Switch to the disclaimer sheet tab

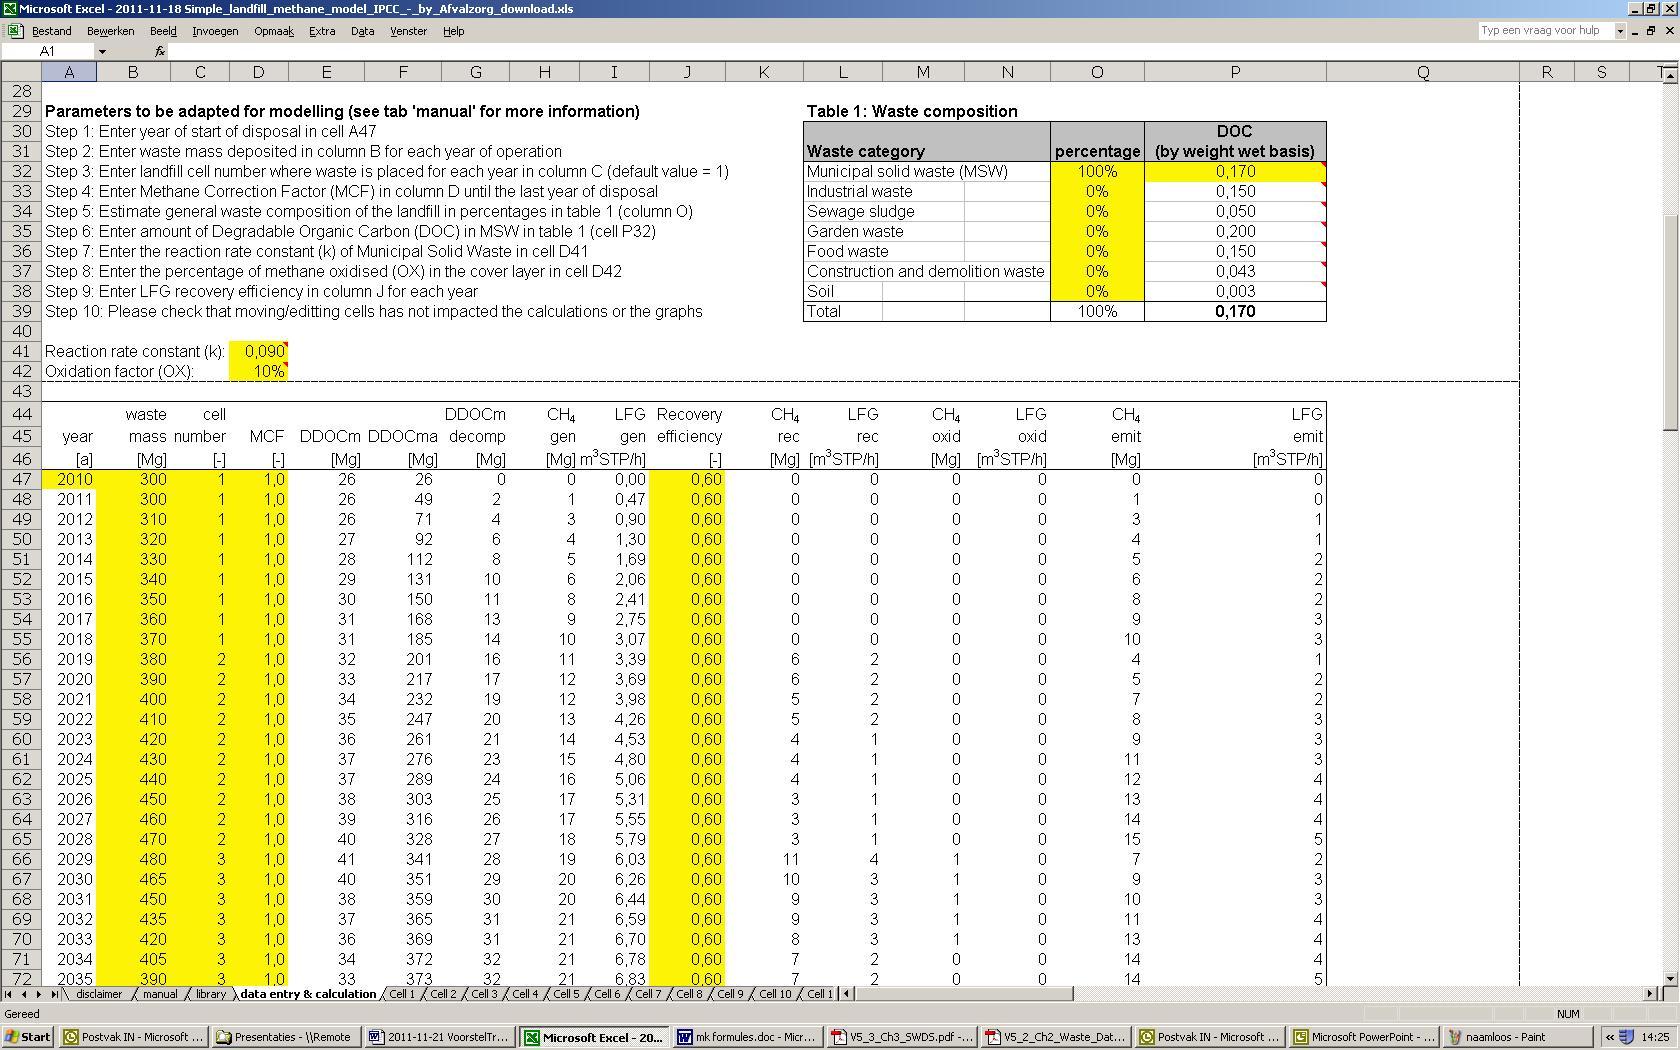[x=98, y=994]
